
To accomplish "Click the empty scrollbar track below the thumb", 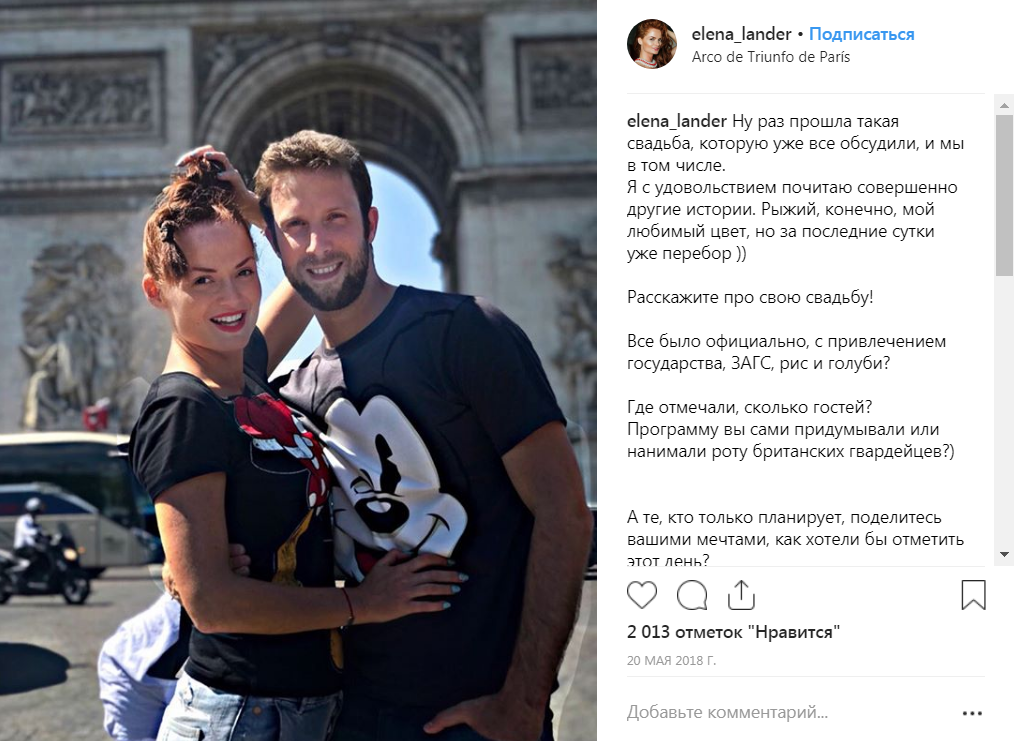I will click(1004, 411).
